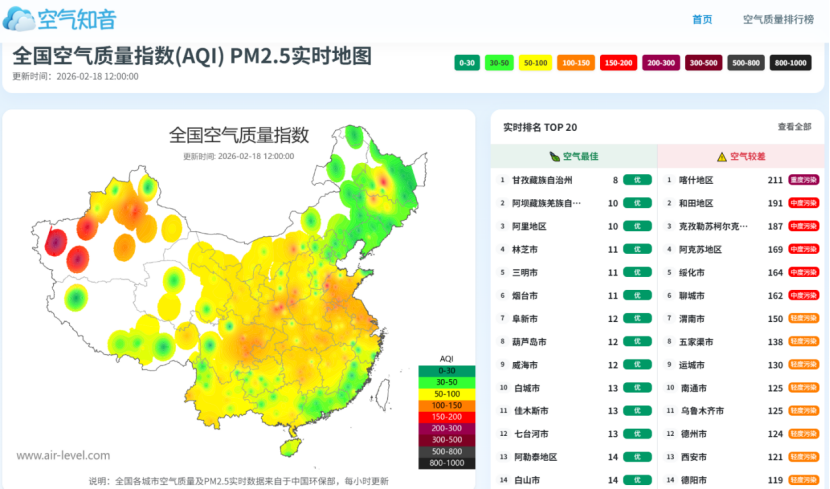
Task: Select the 空气较差 ranking tab
Action: tap(741, 156)
